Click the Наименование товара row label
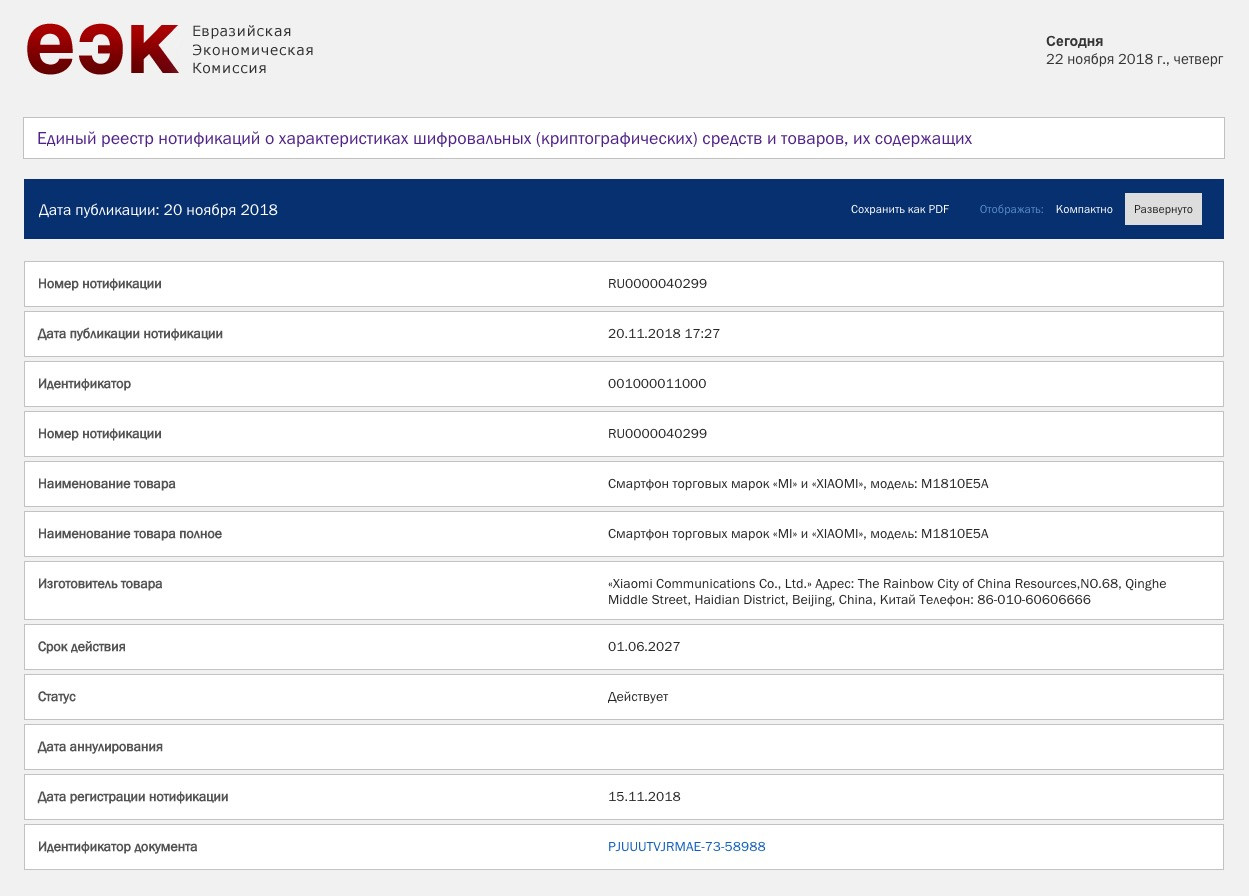Screen dimensions: 1249x896 click(x=107, y=484)
